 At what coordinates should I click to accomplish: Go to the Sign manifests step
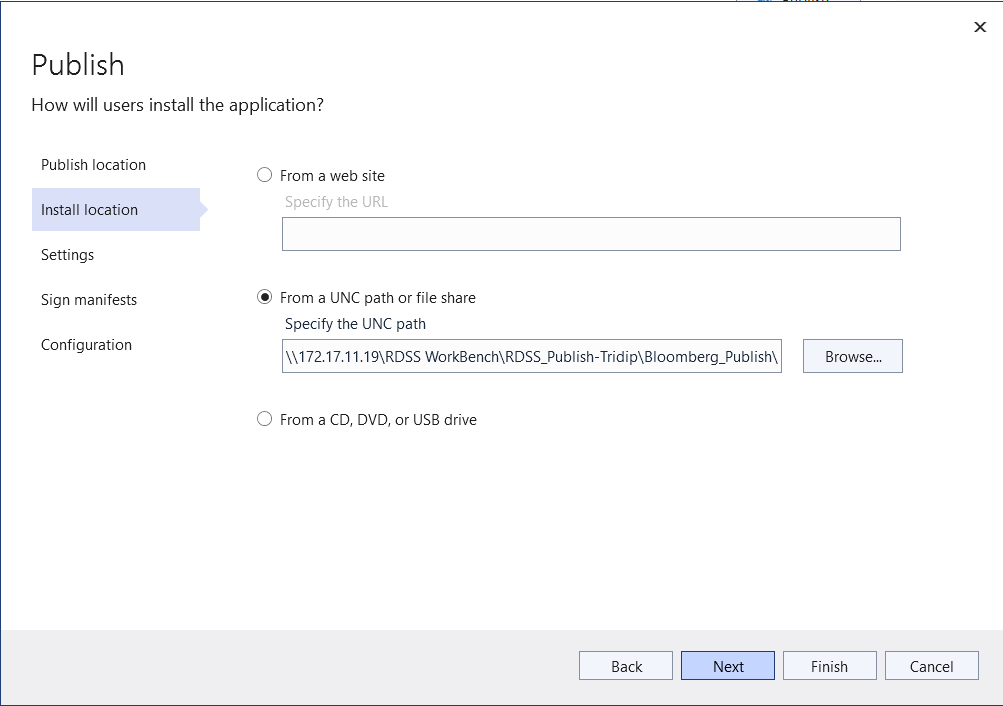pyautogui.click(x=89, y=299)
